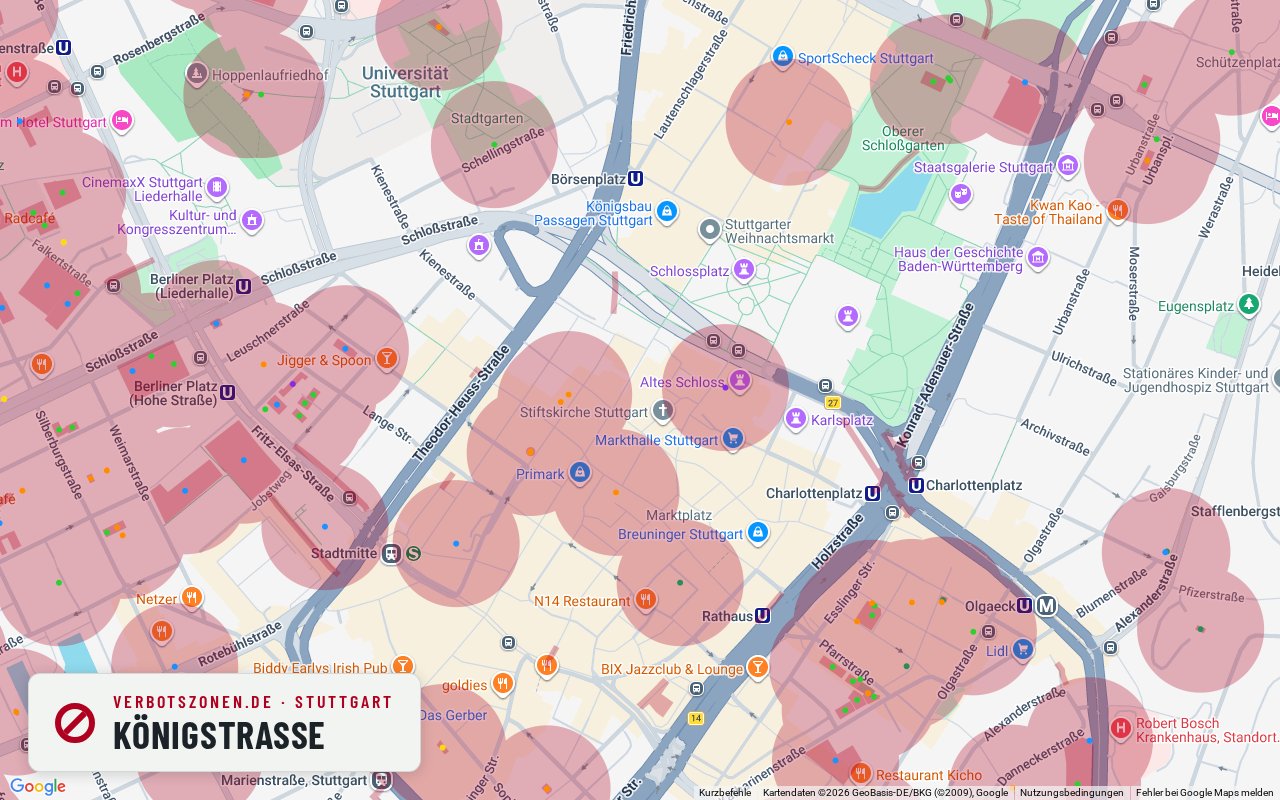
Task: Select the Das Gerber label
Action: (x=452, y=715)
